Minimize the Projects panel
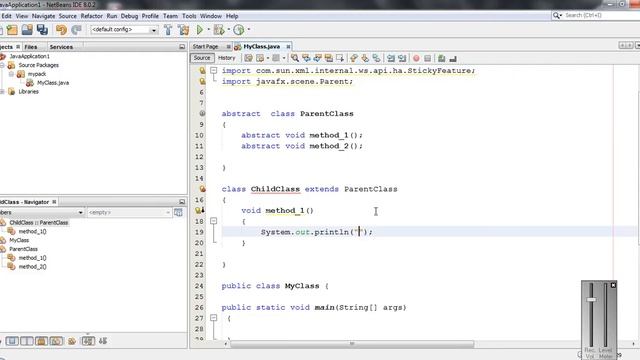 click(182, 47)
